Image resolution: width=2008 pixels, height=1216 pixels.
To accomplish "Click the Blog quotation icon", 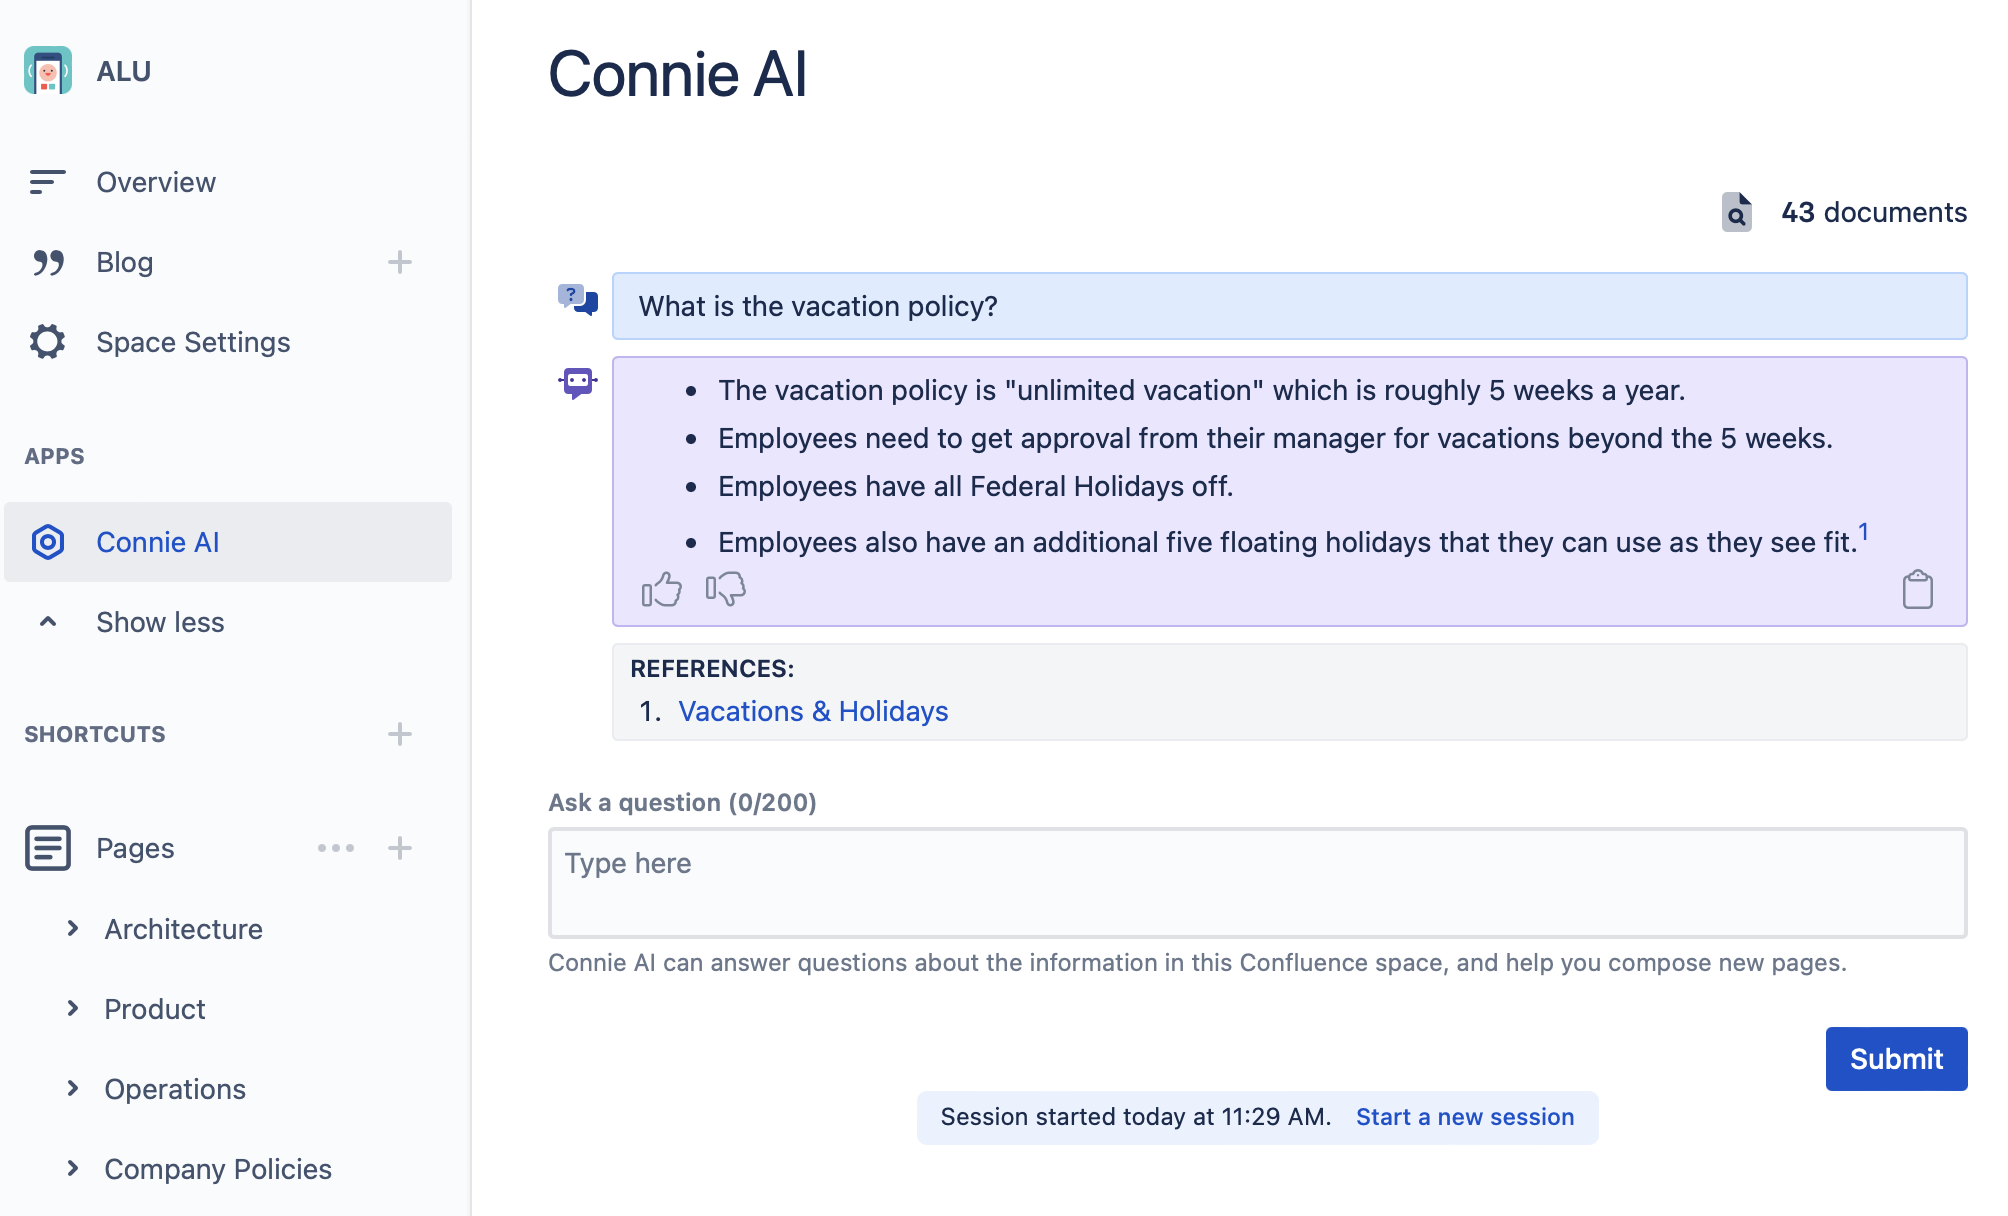I will point(48,262).
